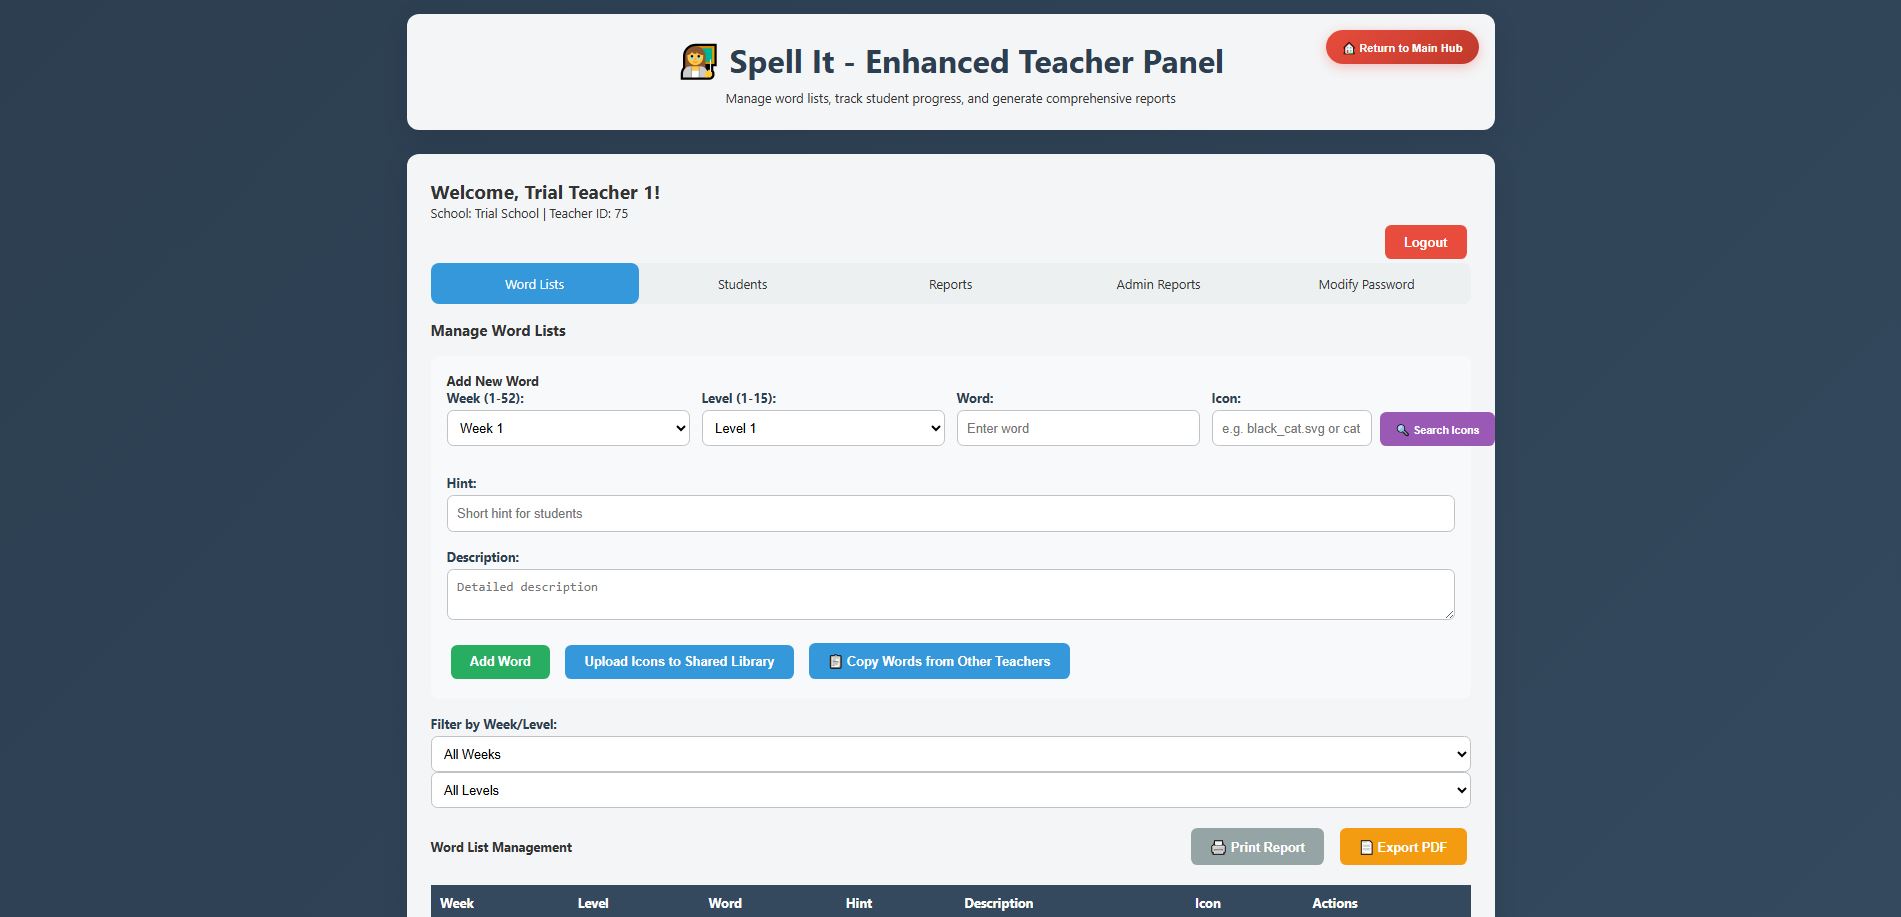The height and width of the screenshot is (917, 1901).
Task: Expand the All Weeks filter dropdown
Action: point(949,754)
